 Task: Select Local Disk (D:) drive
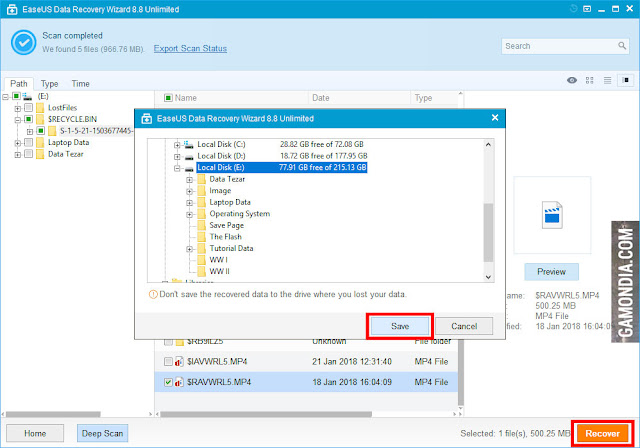pyautogui.click(x=221, y=156)
